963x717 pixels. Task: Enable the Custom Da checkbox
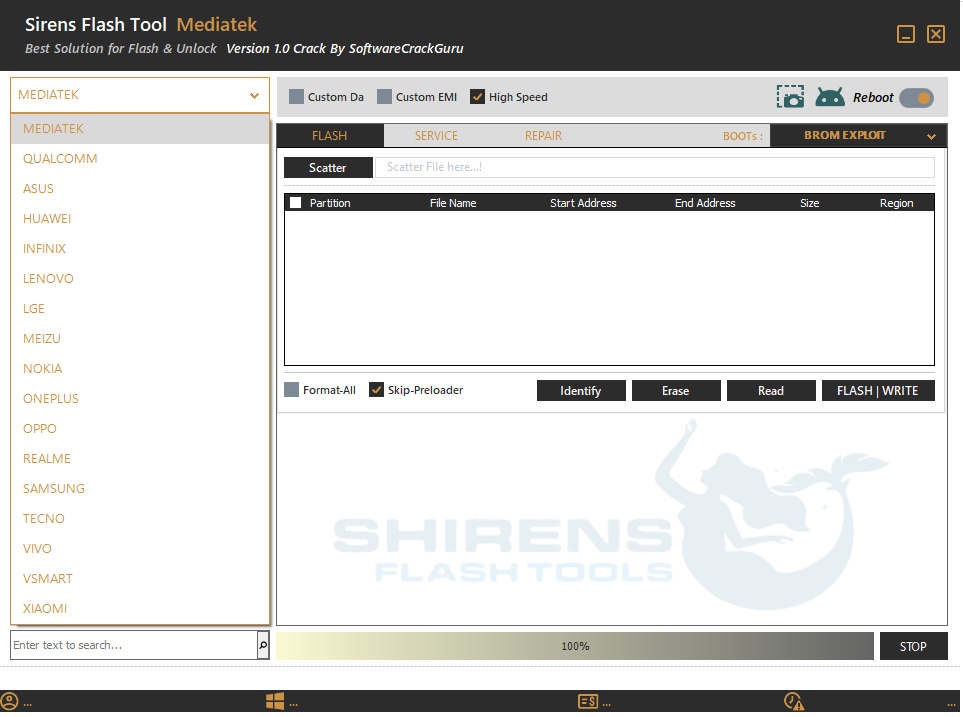tap(296, 97)
